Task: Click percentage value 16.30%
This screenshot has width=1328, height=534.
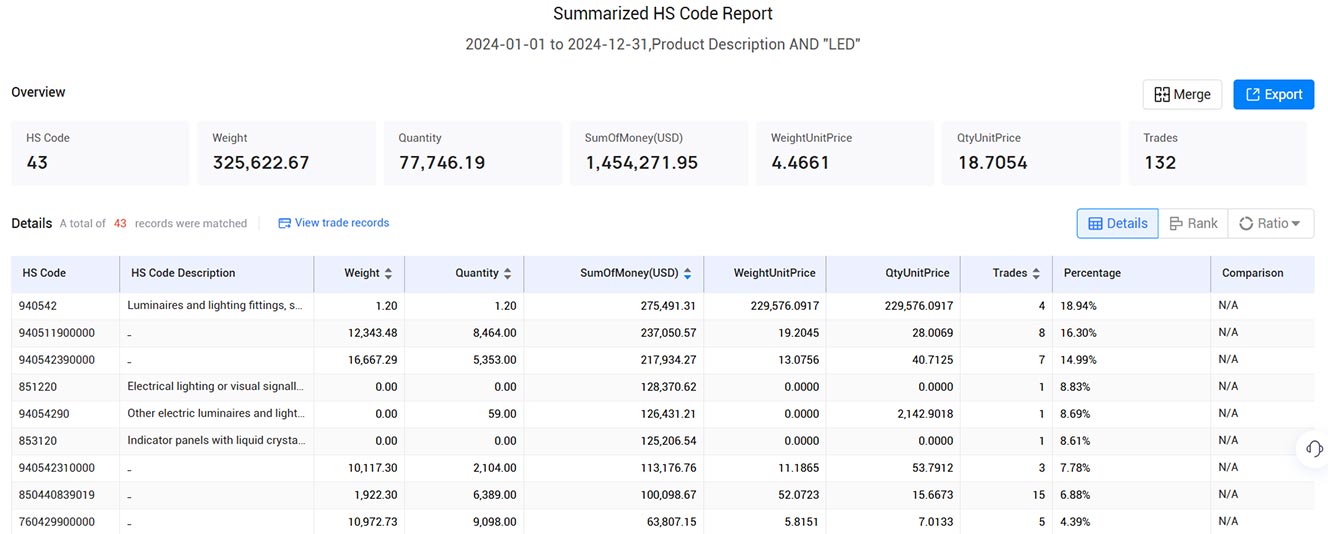Action: [1080, 332]
